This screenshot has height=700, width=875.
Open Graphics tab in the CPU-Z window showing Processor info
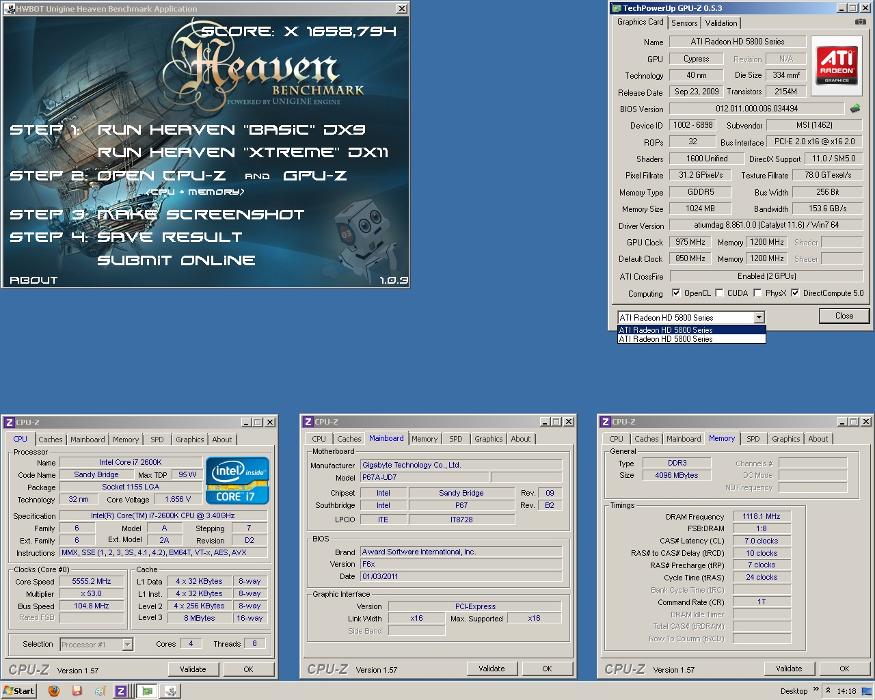click(190, 439)
